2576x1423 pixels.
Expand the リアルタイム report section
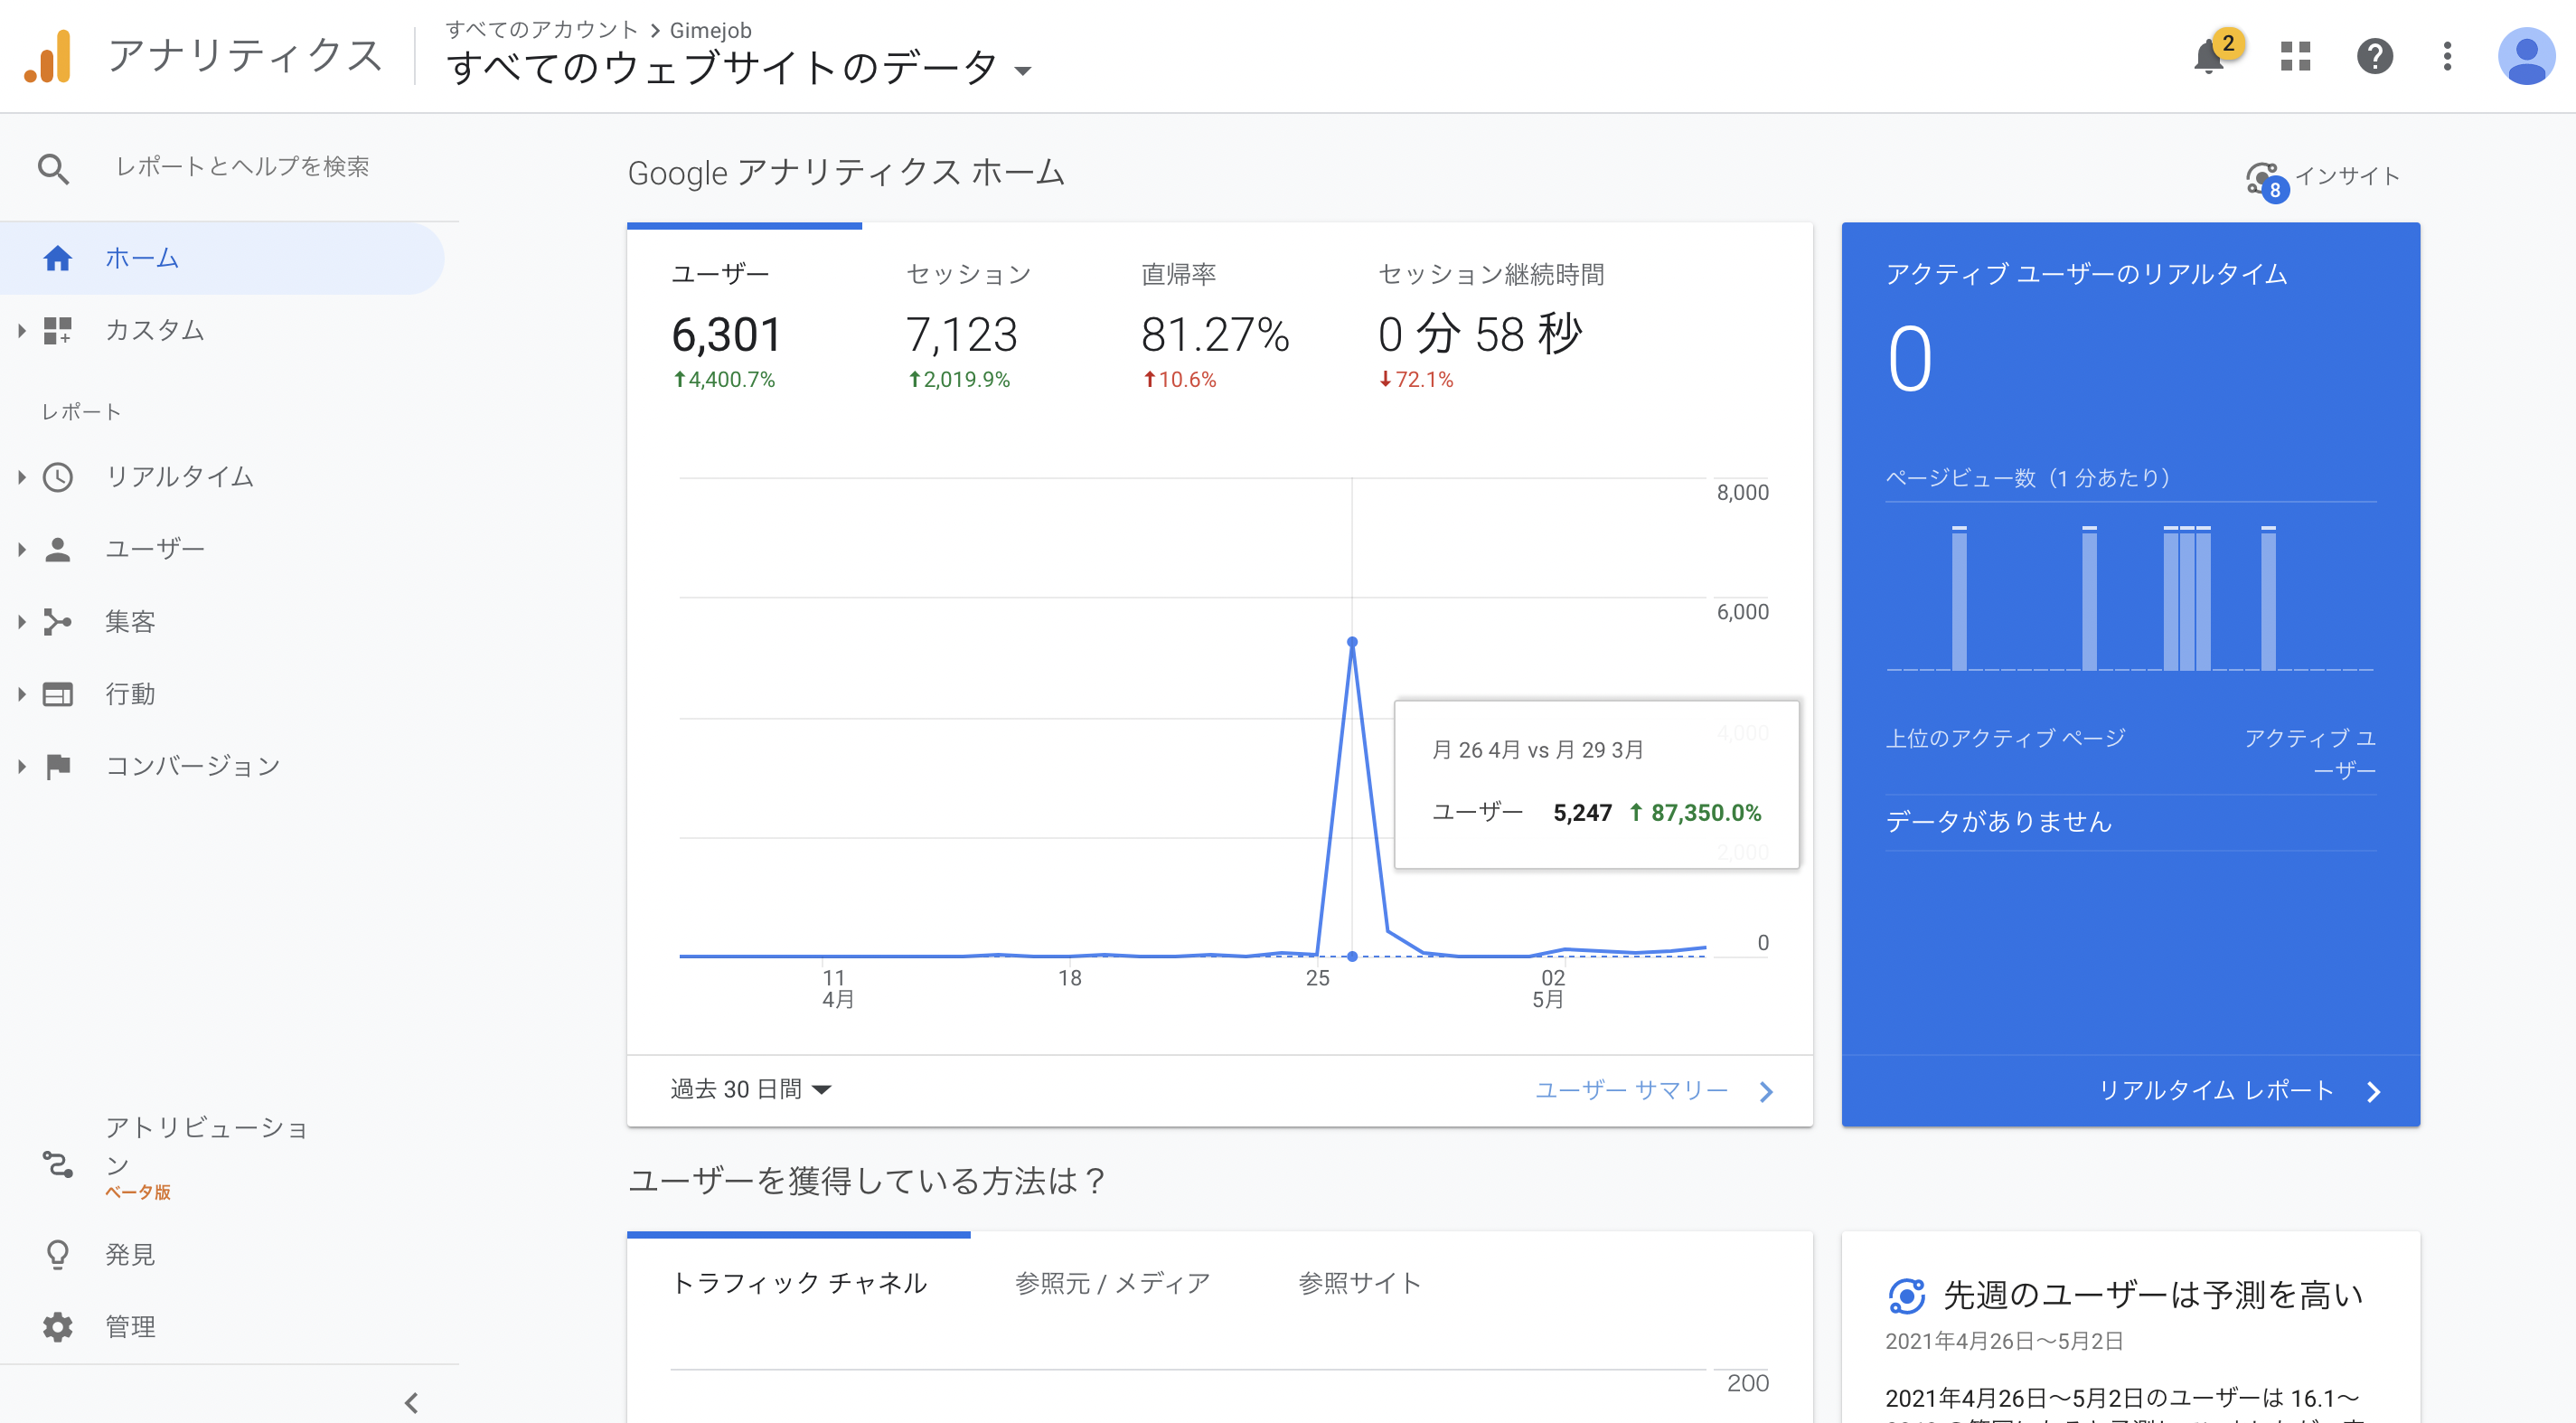point(178,477)
